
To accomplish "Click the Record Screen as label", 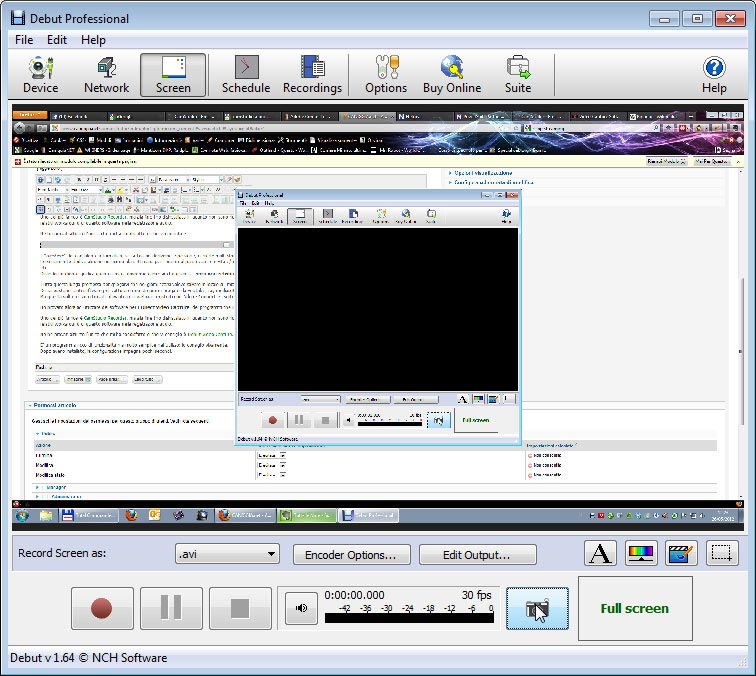I will point(62,553).
